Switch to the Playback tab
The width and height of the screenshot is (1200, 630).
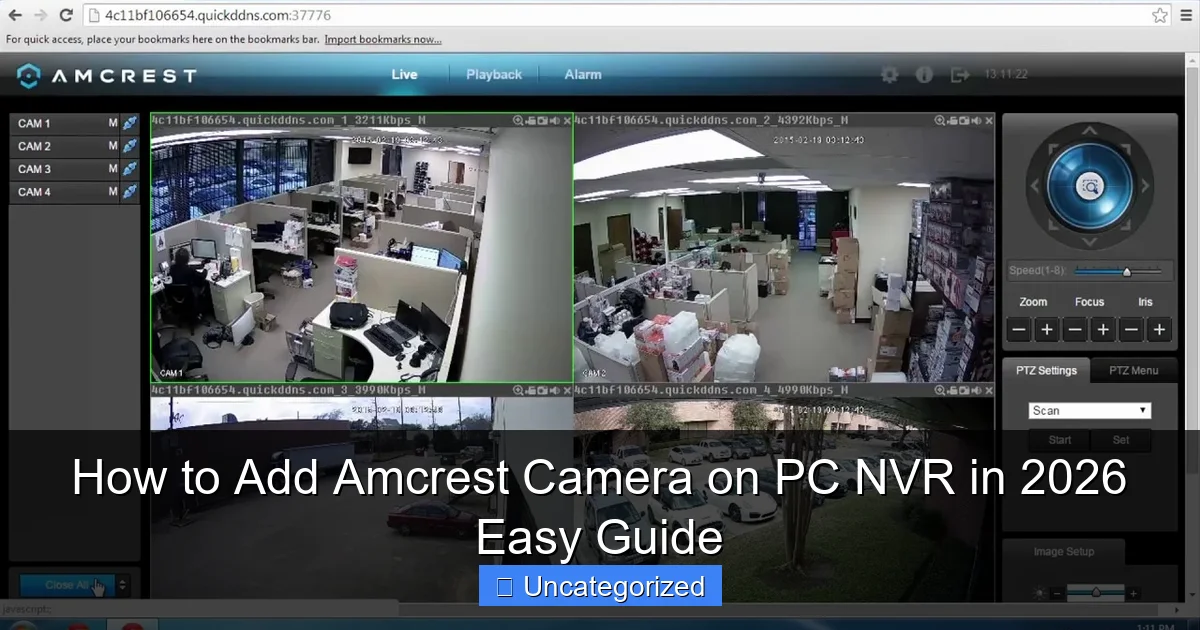click(494, 74)
